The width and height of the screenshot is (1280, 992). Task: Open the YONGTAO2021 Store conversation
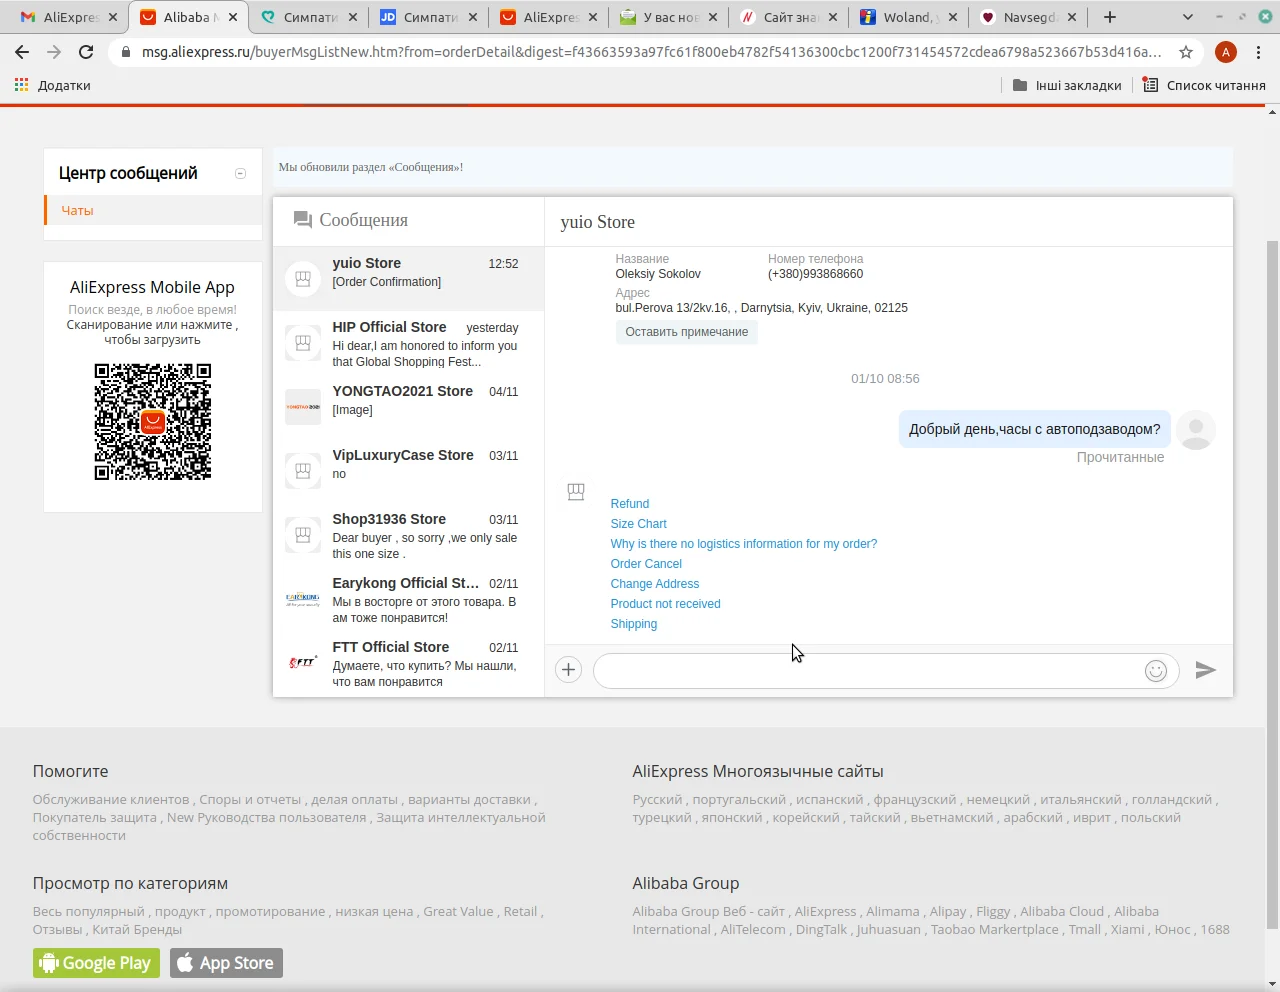click(409, 407)
